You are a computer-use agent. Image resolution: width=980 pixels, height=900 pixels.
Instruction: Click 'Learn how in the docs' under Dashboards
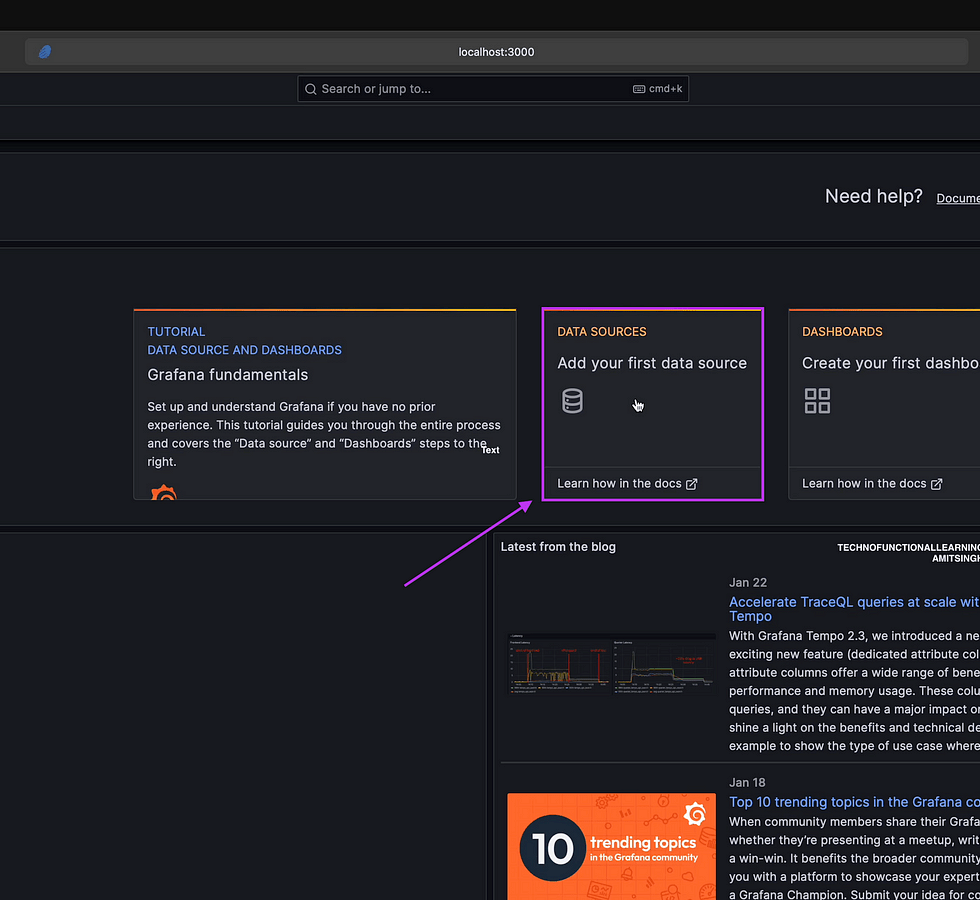[x=864, y=484]
